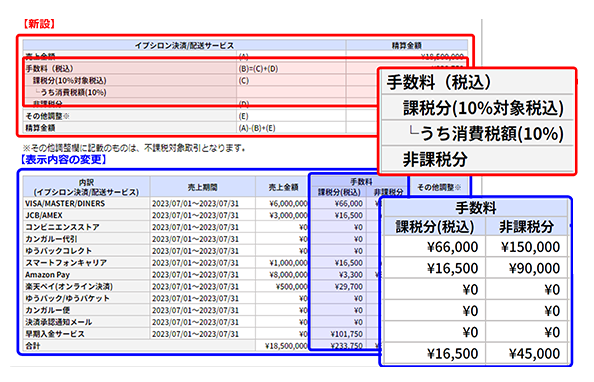This screenshot has width=594, height=382.
Task: Select the VISA/MASTER/DINERS row label
Action: coord(65,204)
